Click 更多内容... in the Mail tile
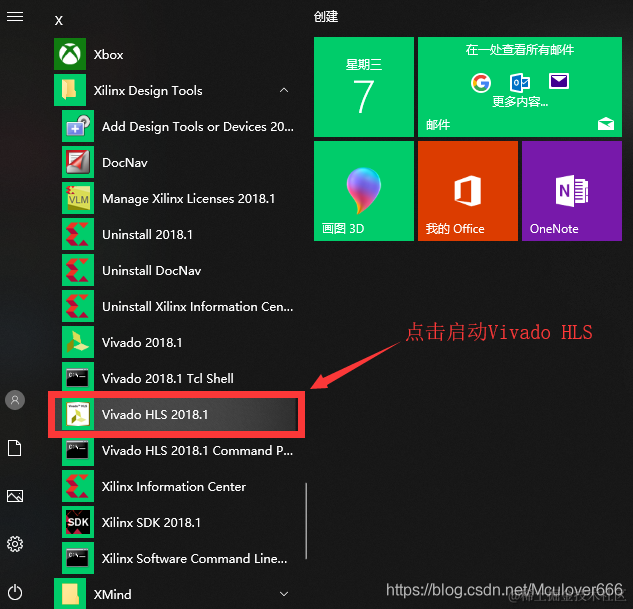The width and height of the screenshot is (633, 609). click(520, 101)
